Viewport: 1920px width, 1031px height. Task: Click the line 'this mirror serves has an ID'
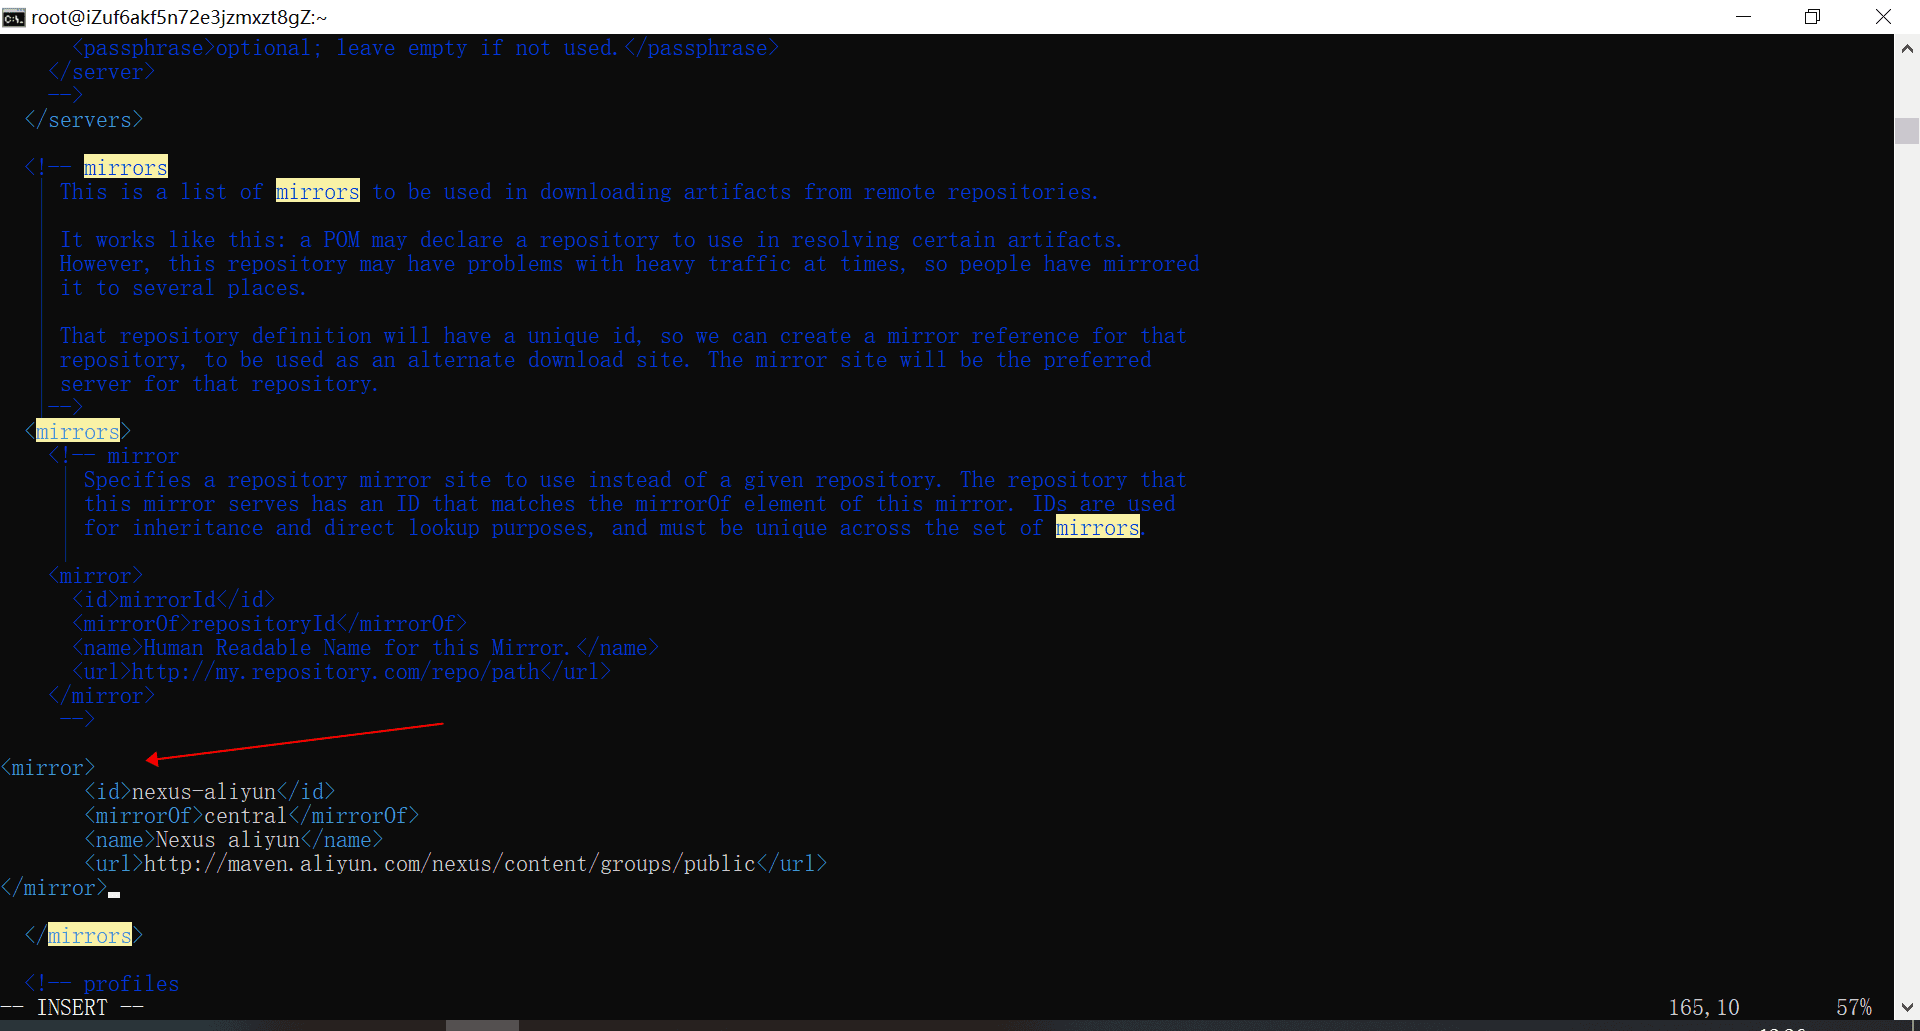tap(630, 504)
